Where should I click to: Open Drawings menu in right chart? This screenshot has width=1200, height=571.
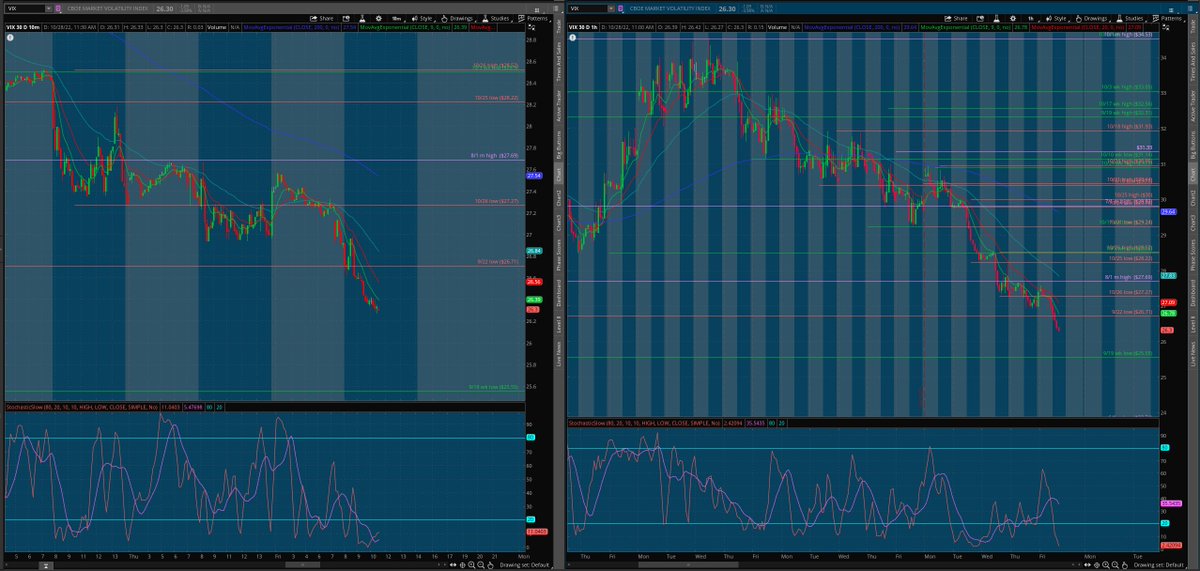click(1091, 18)
